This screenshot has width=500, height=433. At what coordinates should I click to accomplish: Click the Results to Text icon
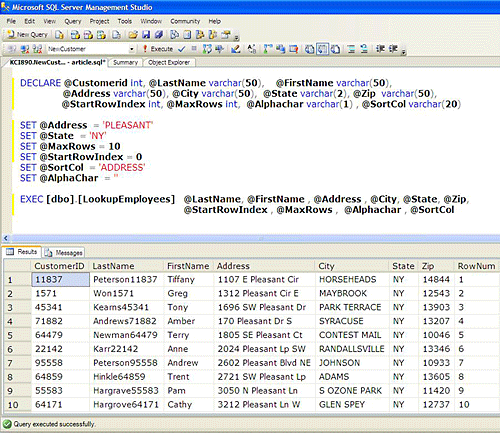point(309,49)
